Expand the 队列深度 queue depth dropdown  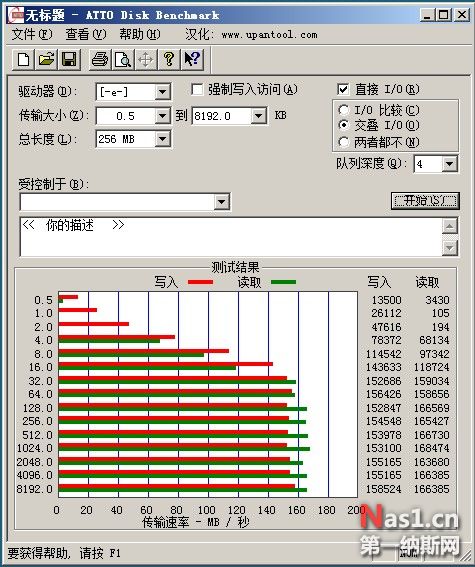coord(449,164)
